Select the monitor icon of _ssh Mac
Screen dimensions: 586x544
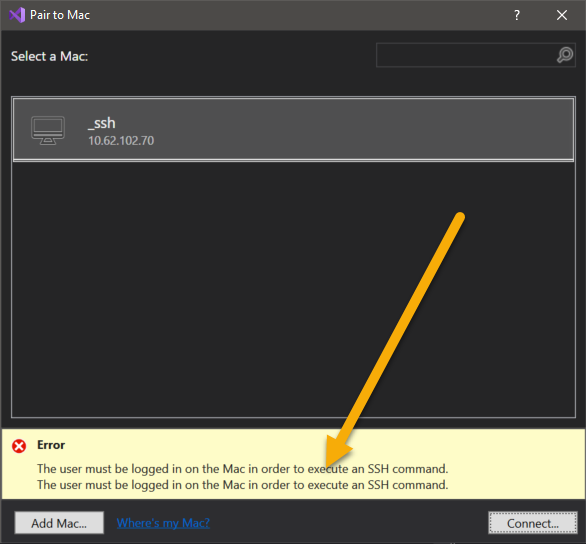[x=48, y=130]
